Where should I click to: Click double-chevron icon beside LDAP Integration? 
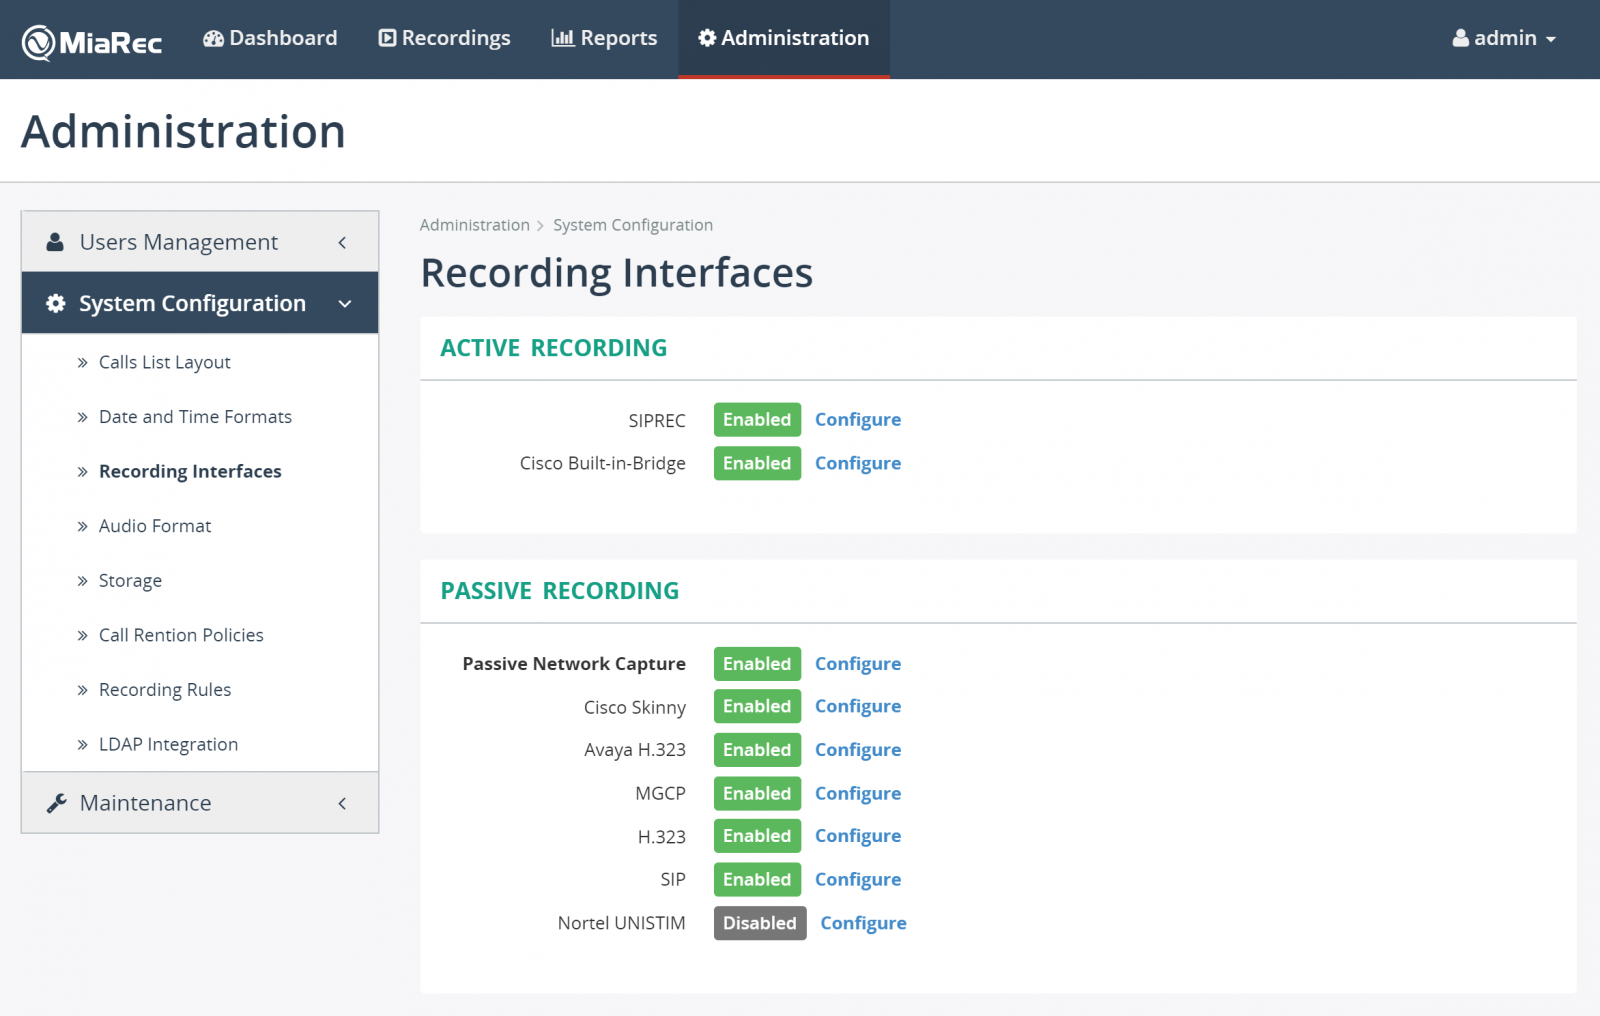(x=82, y=745)
